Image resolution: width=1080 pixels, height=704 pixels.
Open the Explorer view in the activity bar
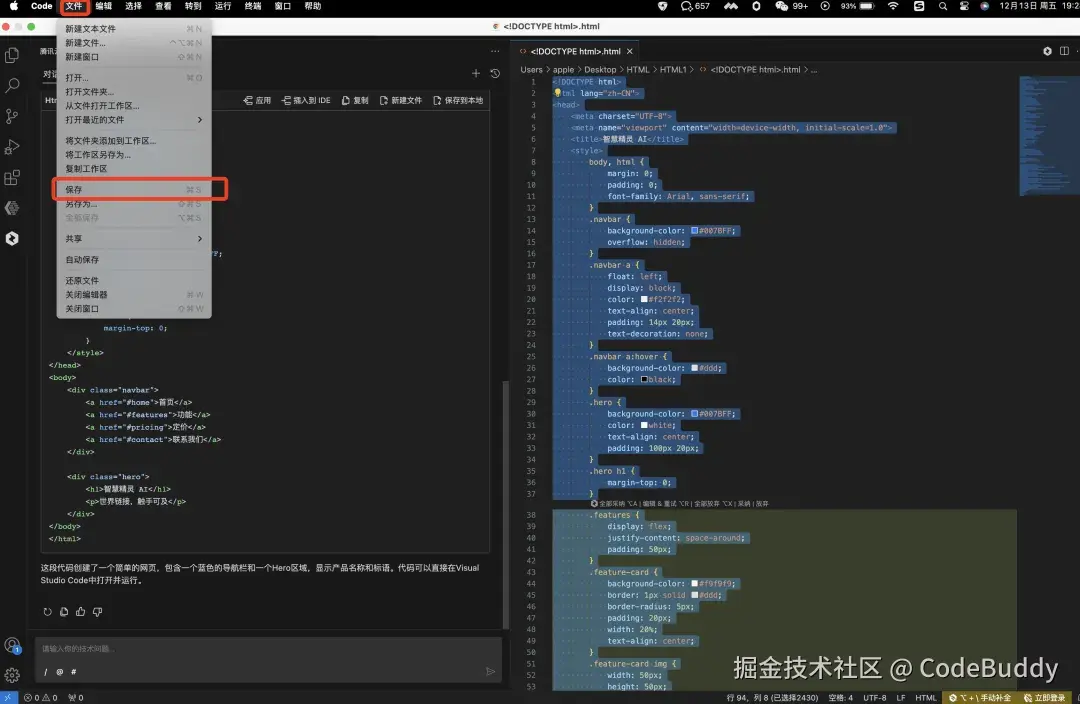12,55
